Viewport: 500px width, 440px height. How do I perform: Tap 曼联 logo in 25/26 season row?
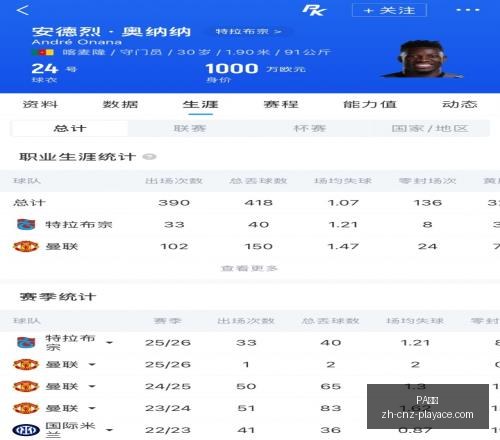coord(26,364)
